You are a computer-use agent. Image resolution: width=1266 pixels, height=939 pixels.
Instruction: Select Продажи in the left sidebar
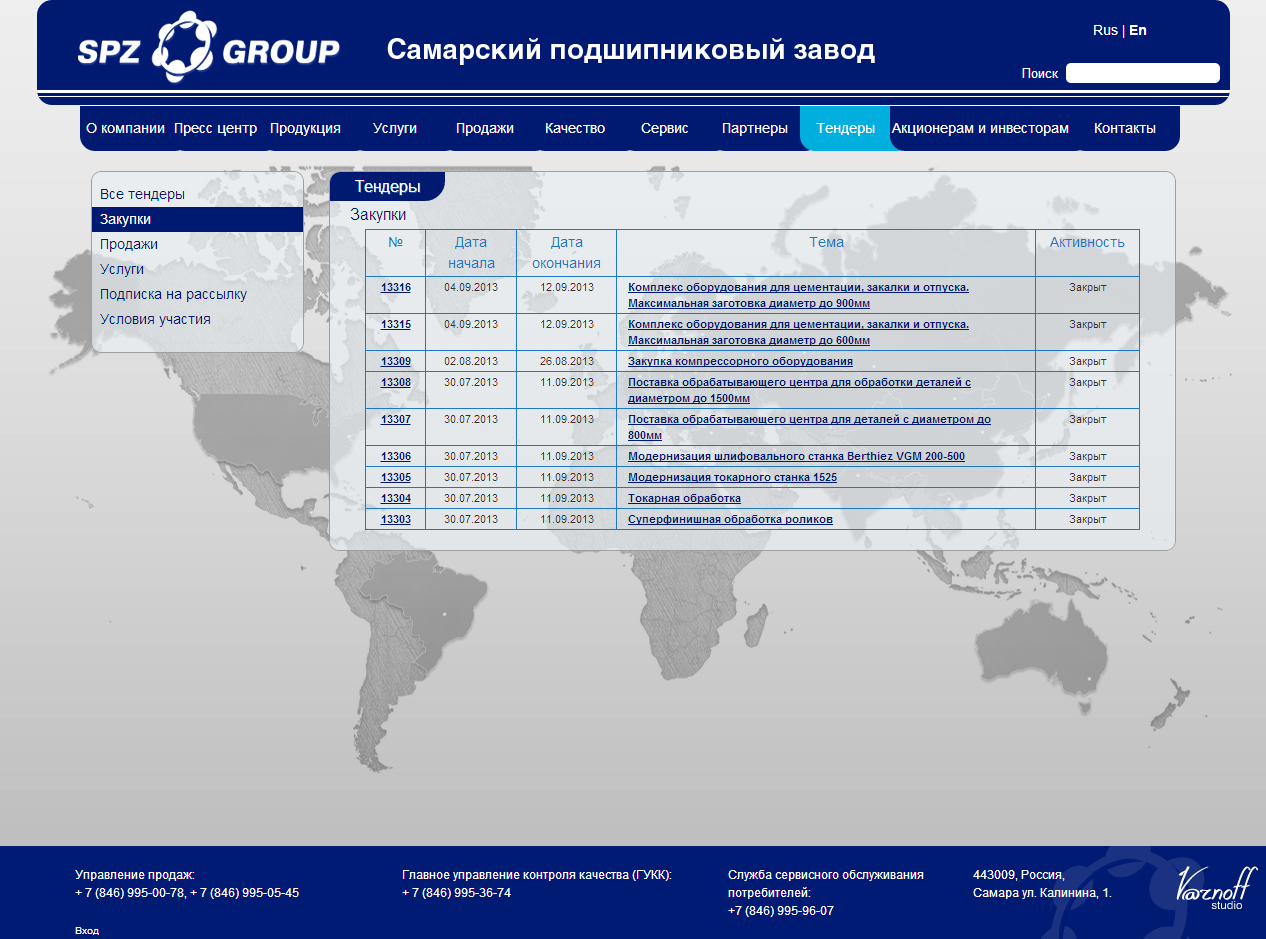tap(129, 244)
